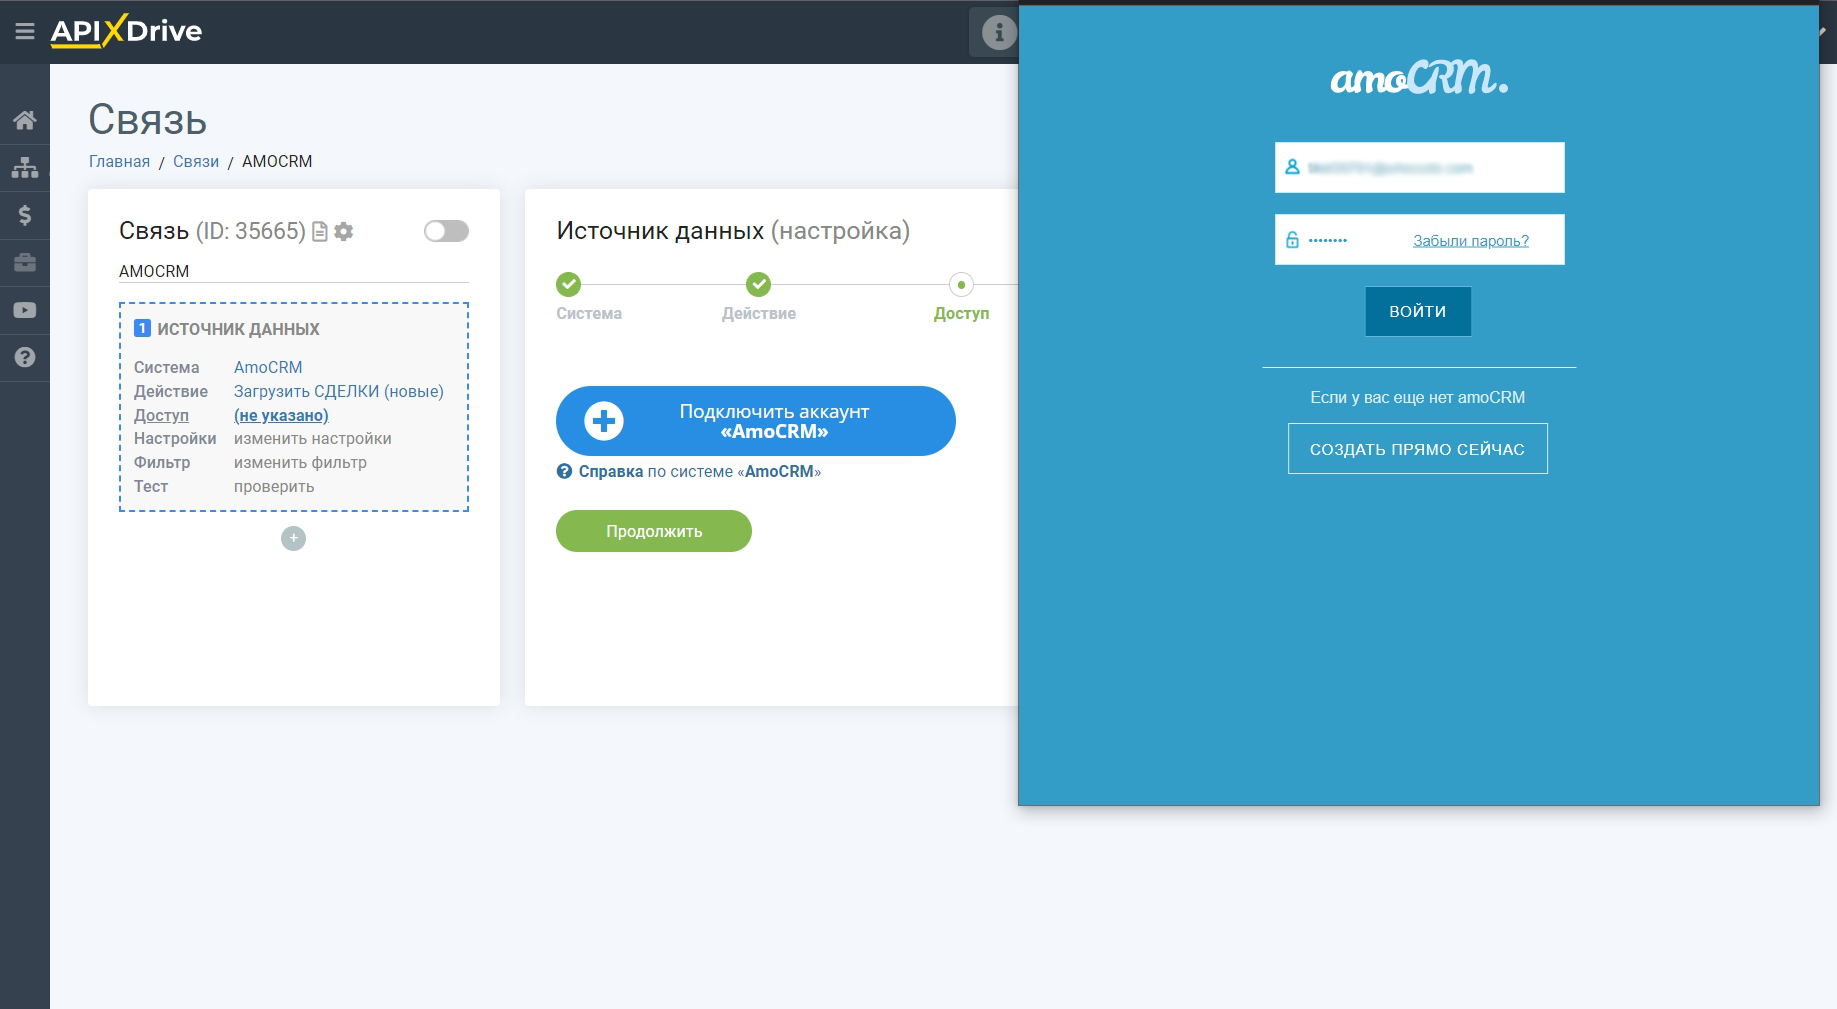Click the plus icon in Подключить аккаунт button
The image size is (1837, 1009).
point(604,421)
